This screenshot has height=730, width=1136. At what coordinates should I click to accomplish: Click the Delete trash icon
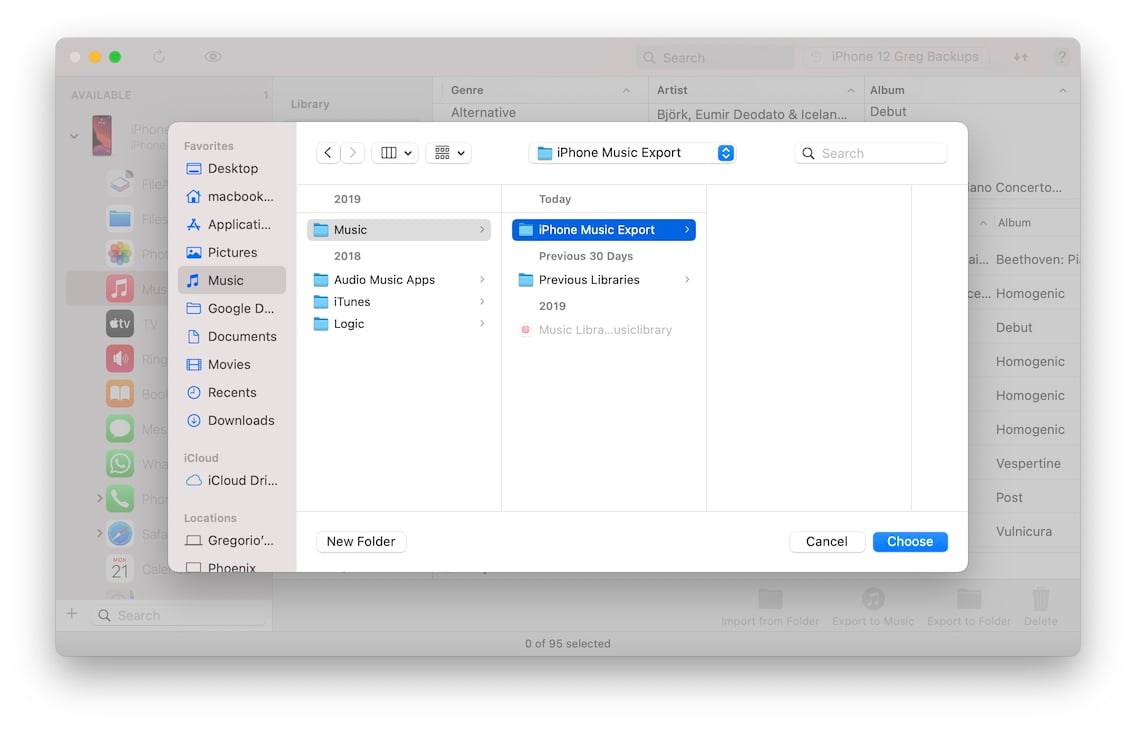1040,607
